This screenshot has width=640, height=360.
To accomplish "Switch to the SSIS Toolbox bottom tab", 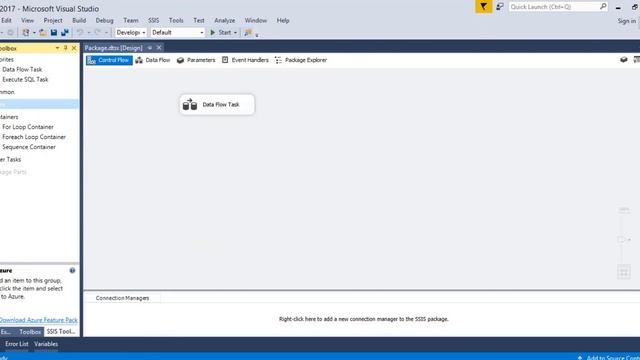I will point(61,332).
